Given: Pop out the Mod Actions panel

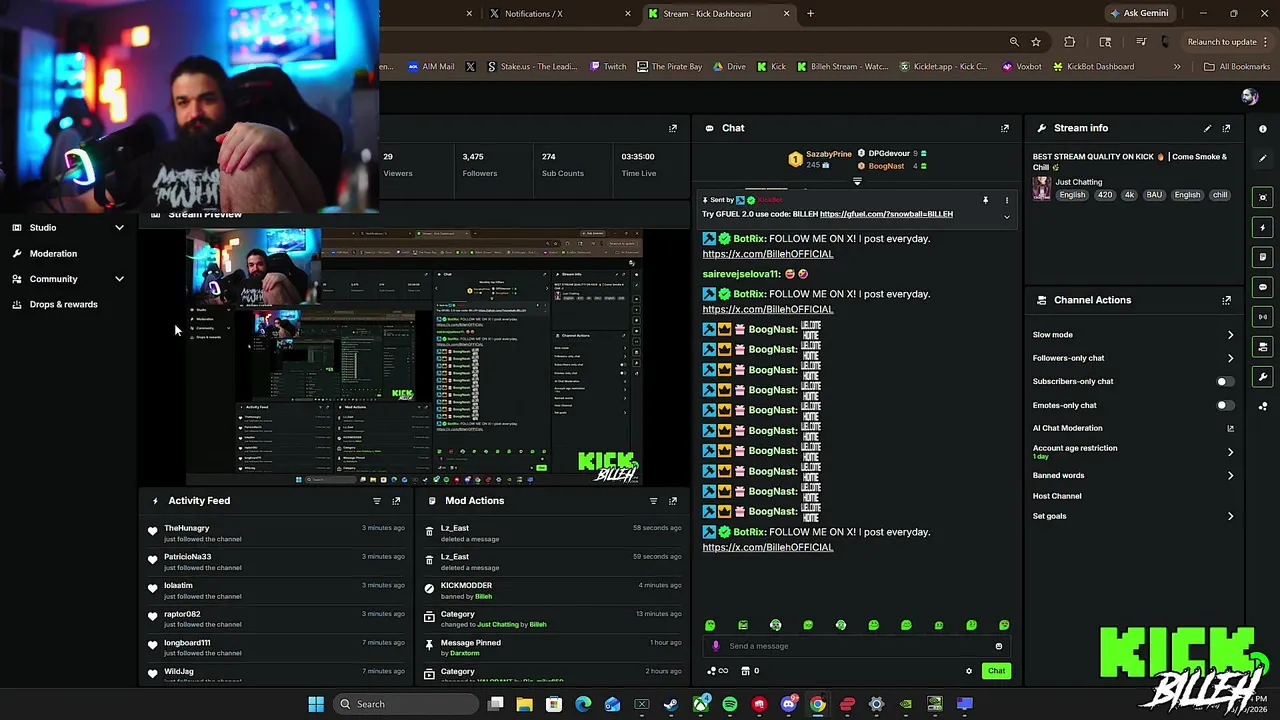Looking at the screenshot, I should (672, 501).
